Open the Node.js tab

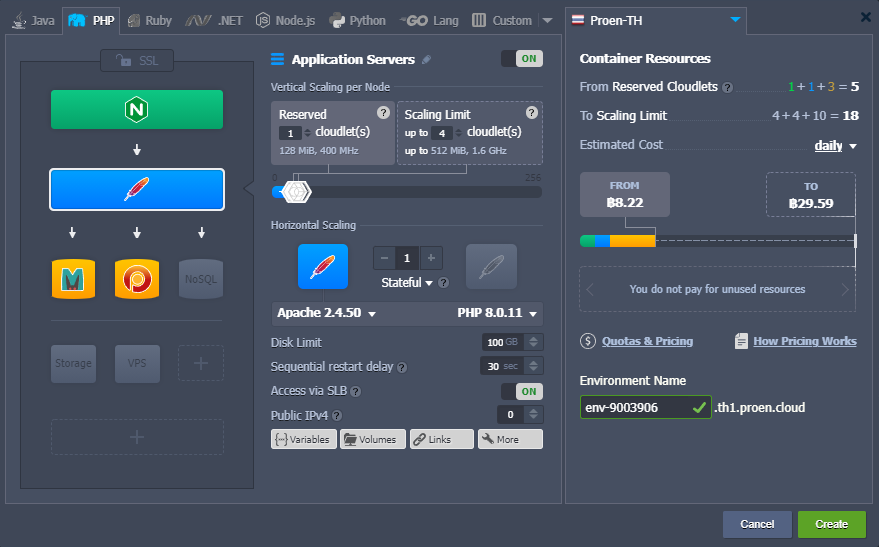(x=285, y=21)
